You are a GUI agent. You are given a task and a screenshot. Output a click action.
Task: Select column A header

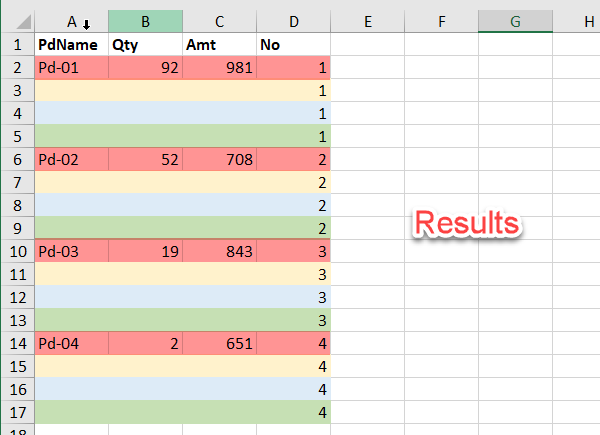pos(70,21)
